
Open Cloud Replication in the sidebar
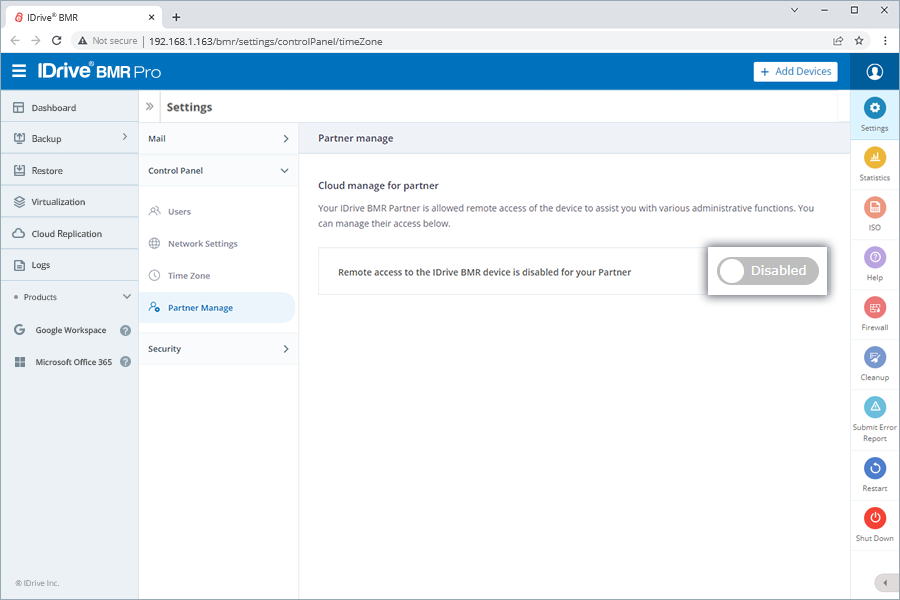(69, 234)
